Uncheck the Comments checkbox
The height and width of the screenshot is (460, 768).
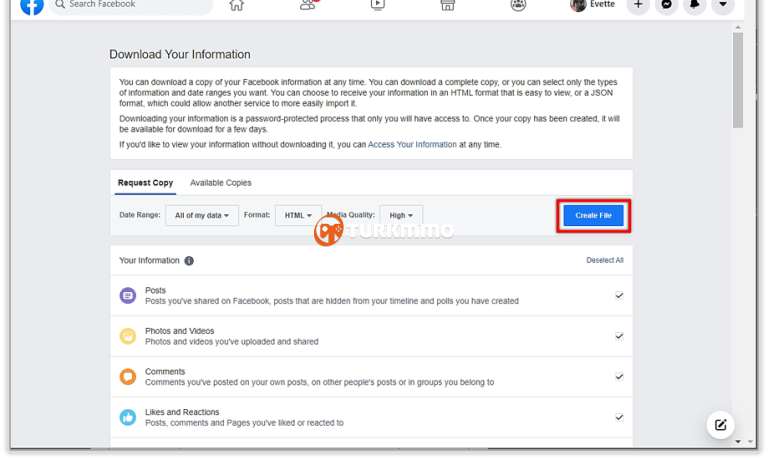(x=619, y=377)
